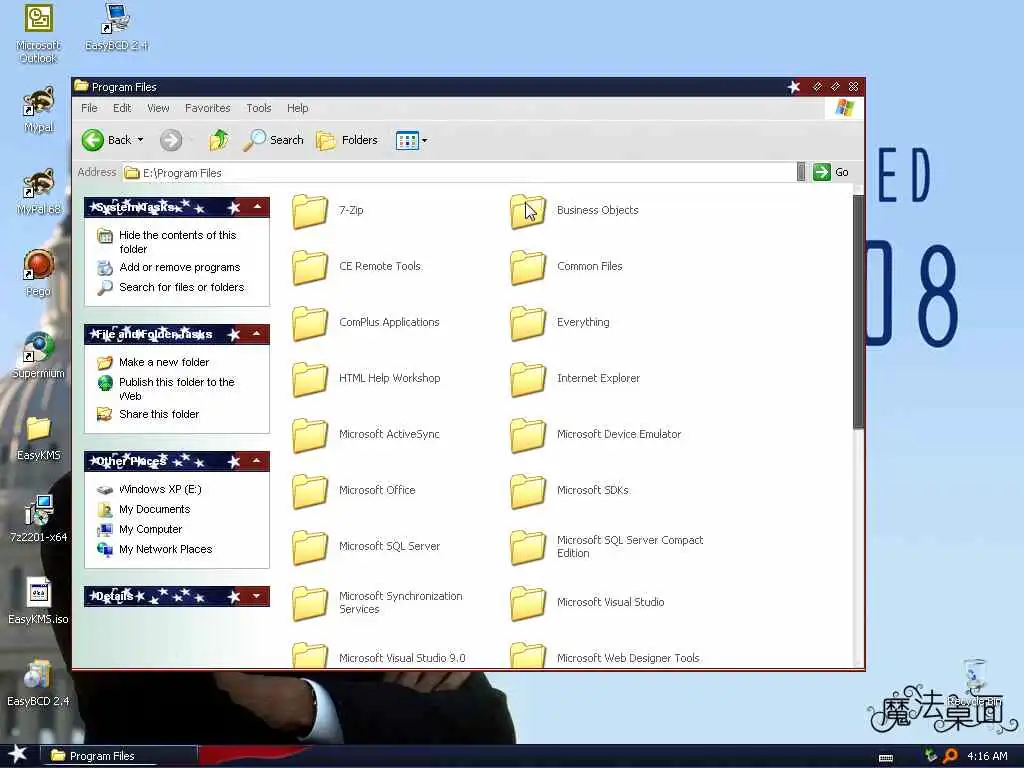
Task: Collapse the File and Folder Tasks panel
Action: pyautogui.click(x=257, y=334)
